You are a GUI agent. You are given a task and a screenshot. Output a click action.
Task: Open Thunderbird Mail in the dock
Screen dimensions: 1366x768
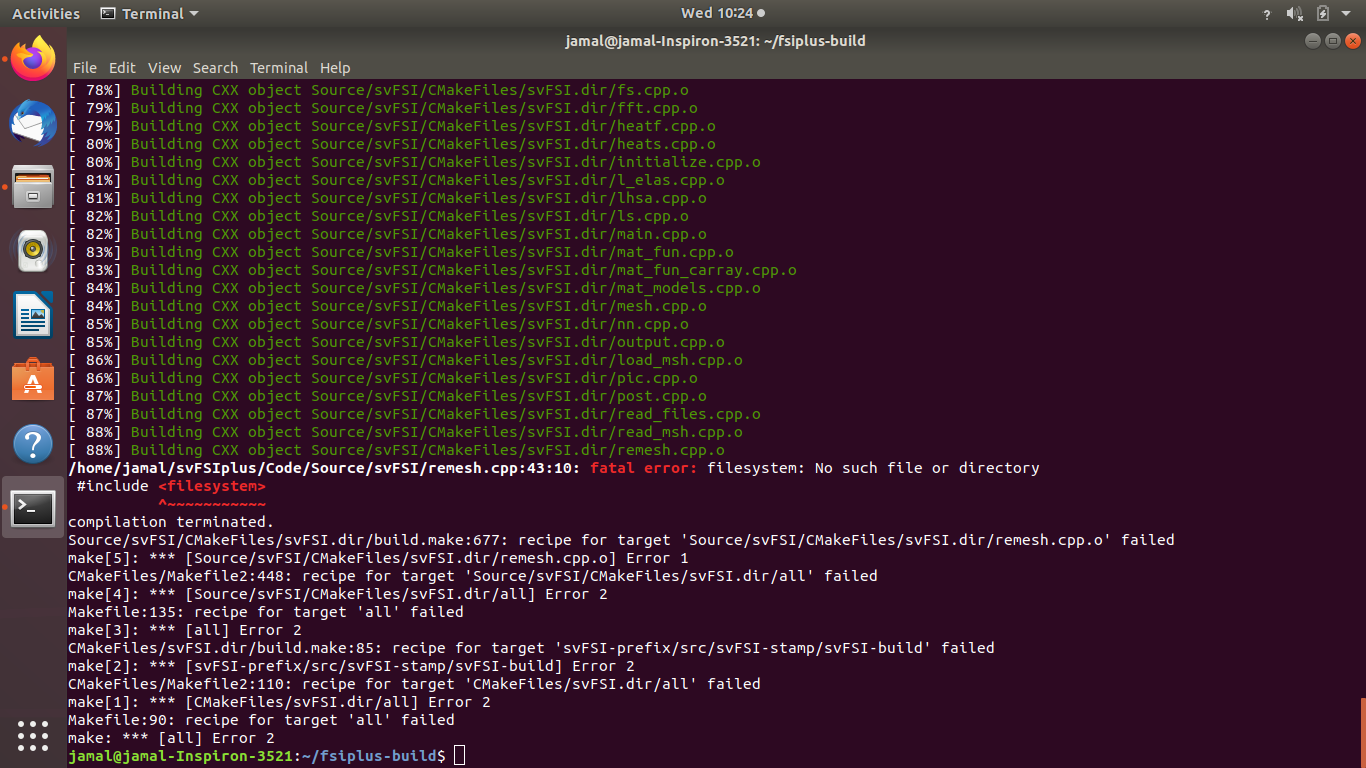(x=33, y=123)
